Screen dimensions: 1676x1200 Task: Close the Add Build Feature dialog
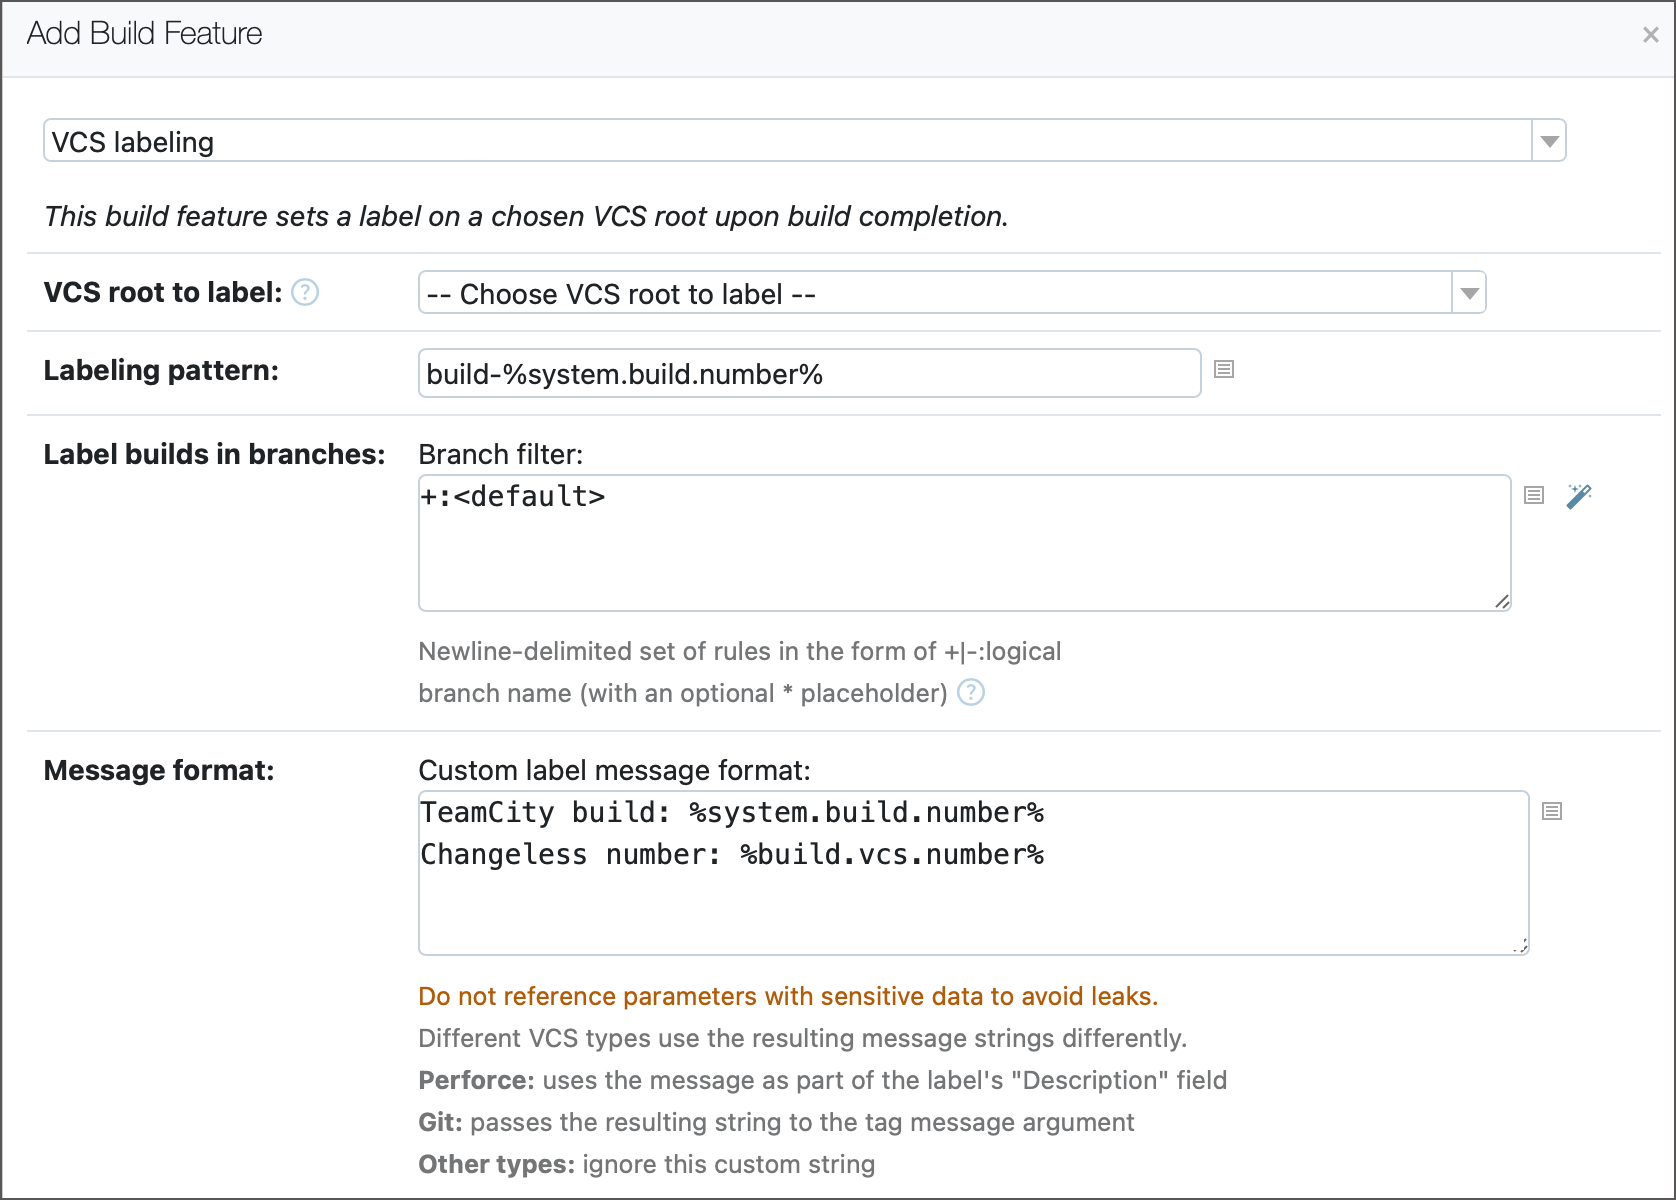click(1650, 35)
